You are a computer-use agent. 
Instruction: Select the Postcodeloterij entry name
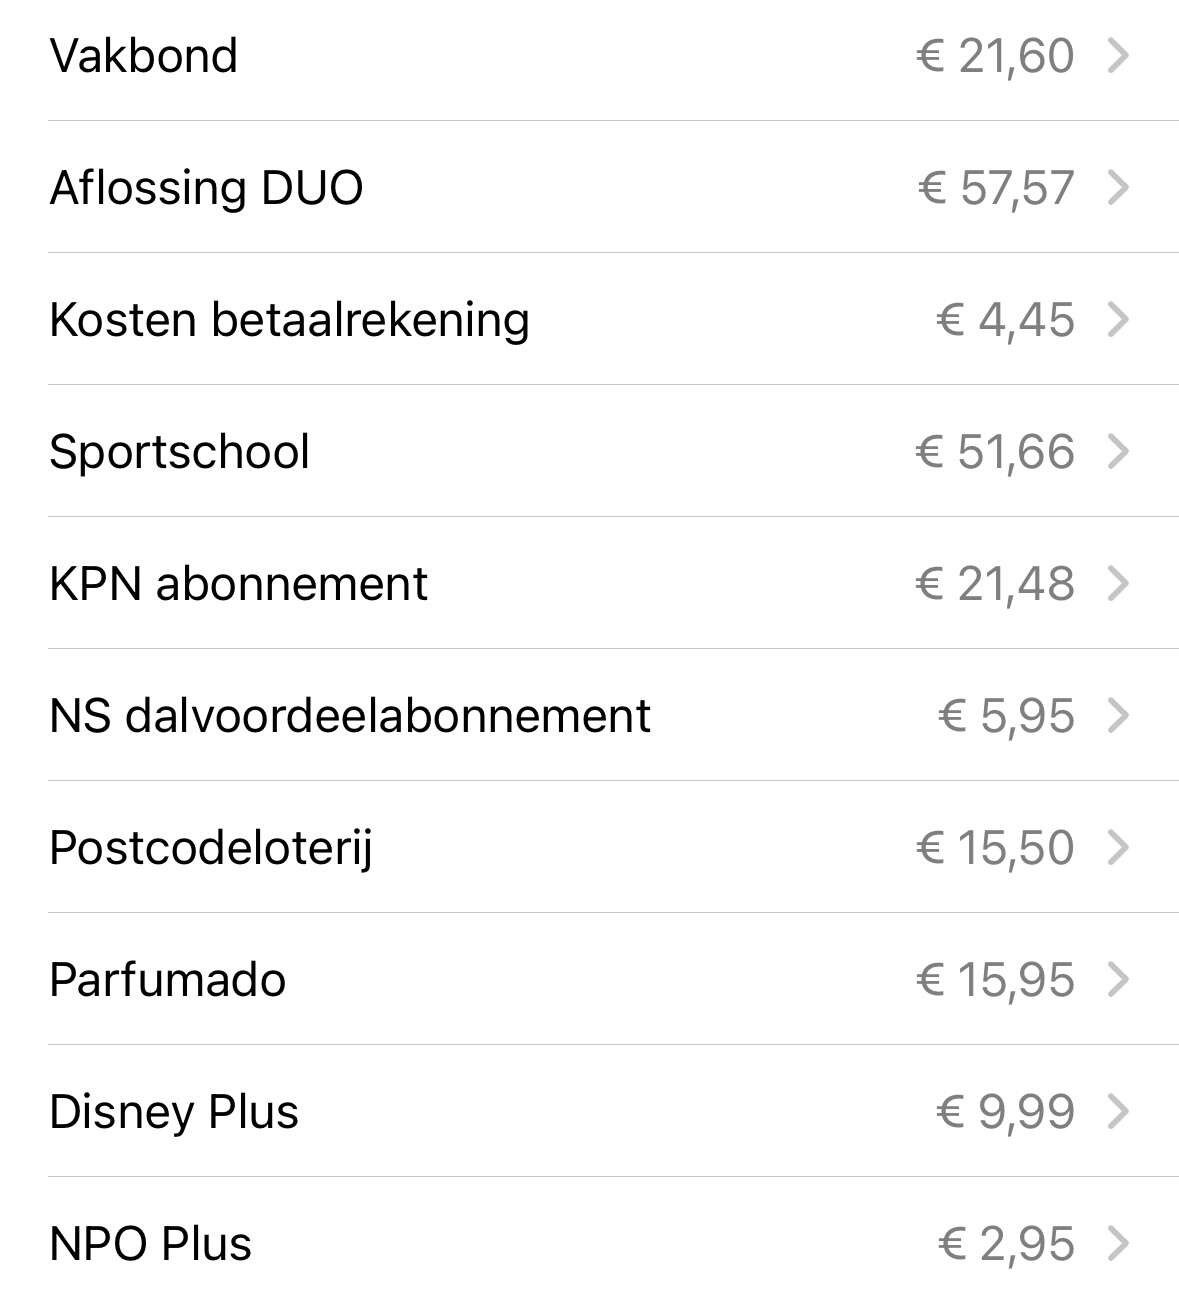click(211, 849)
